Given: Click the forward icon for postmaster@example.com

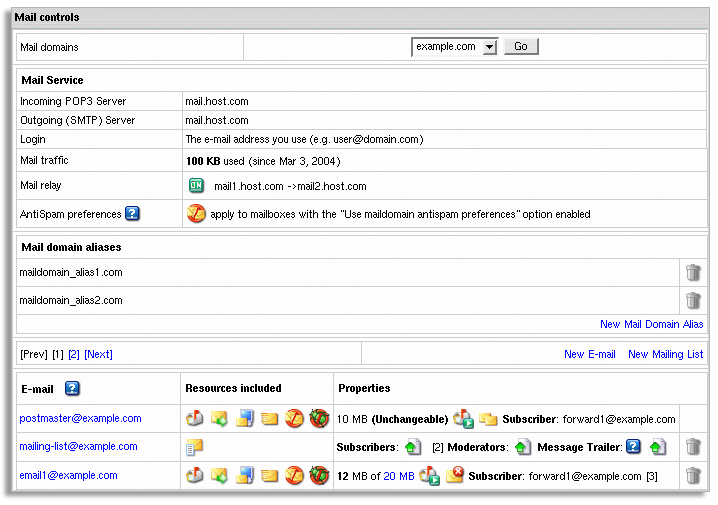Looking at the screenshot, I should tap(219, 418).
